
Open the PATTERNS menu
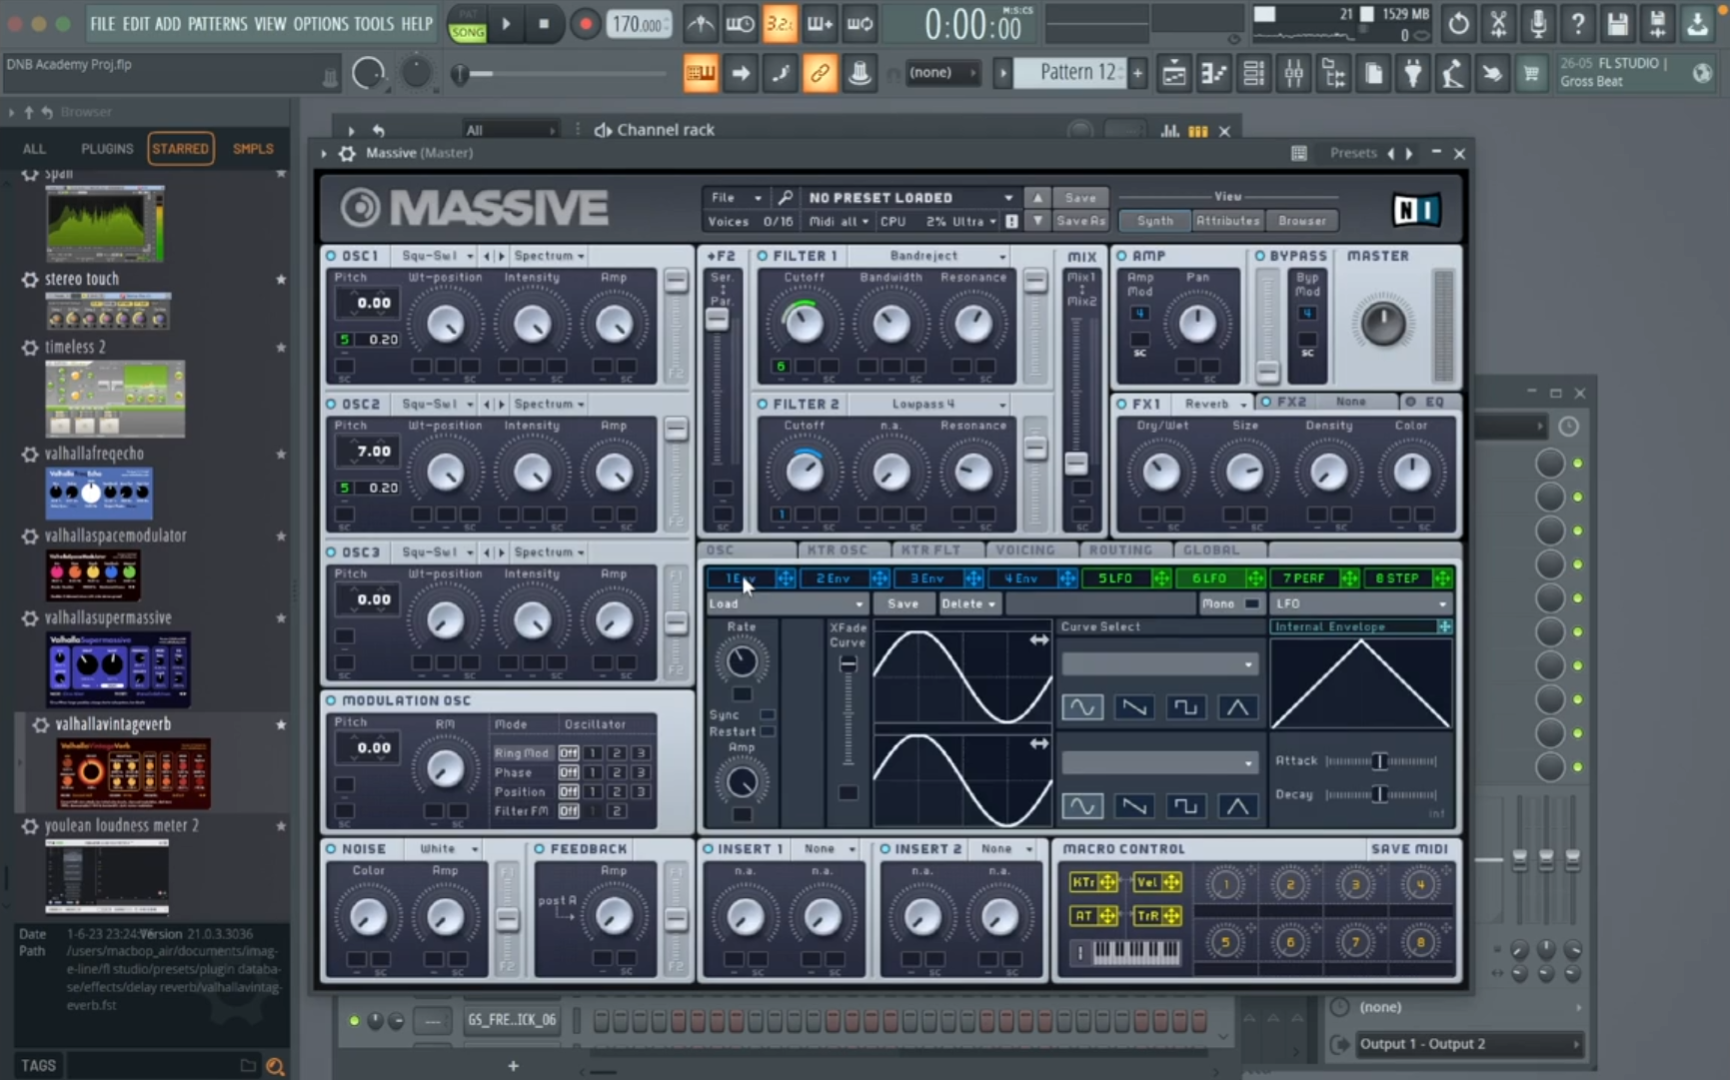(x=217, y=23)
